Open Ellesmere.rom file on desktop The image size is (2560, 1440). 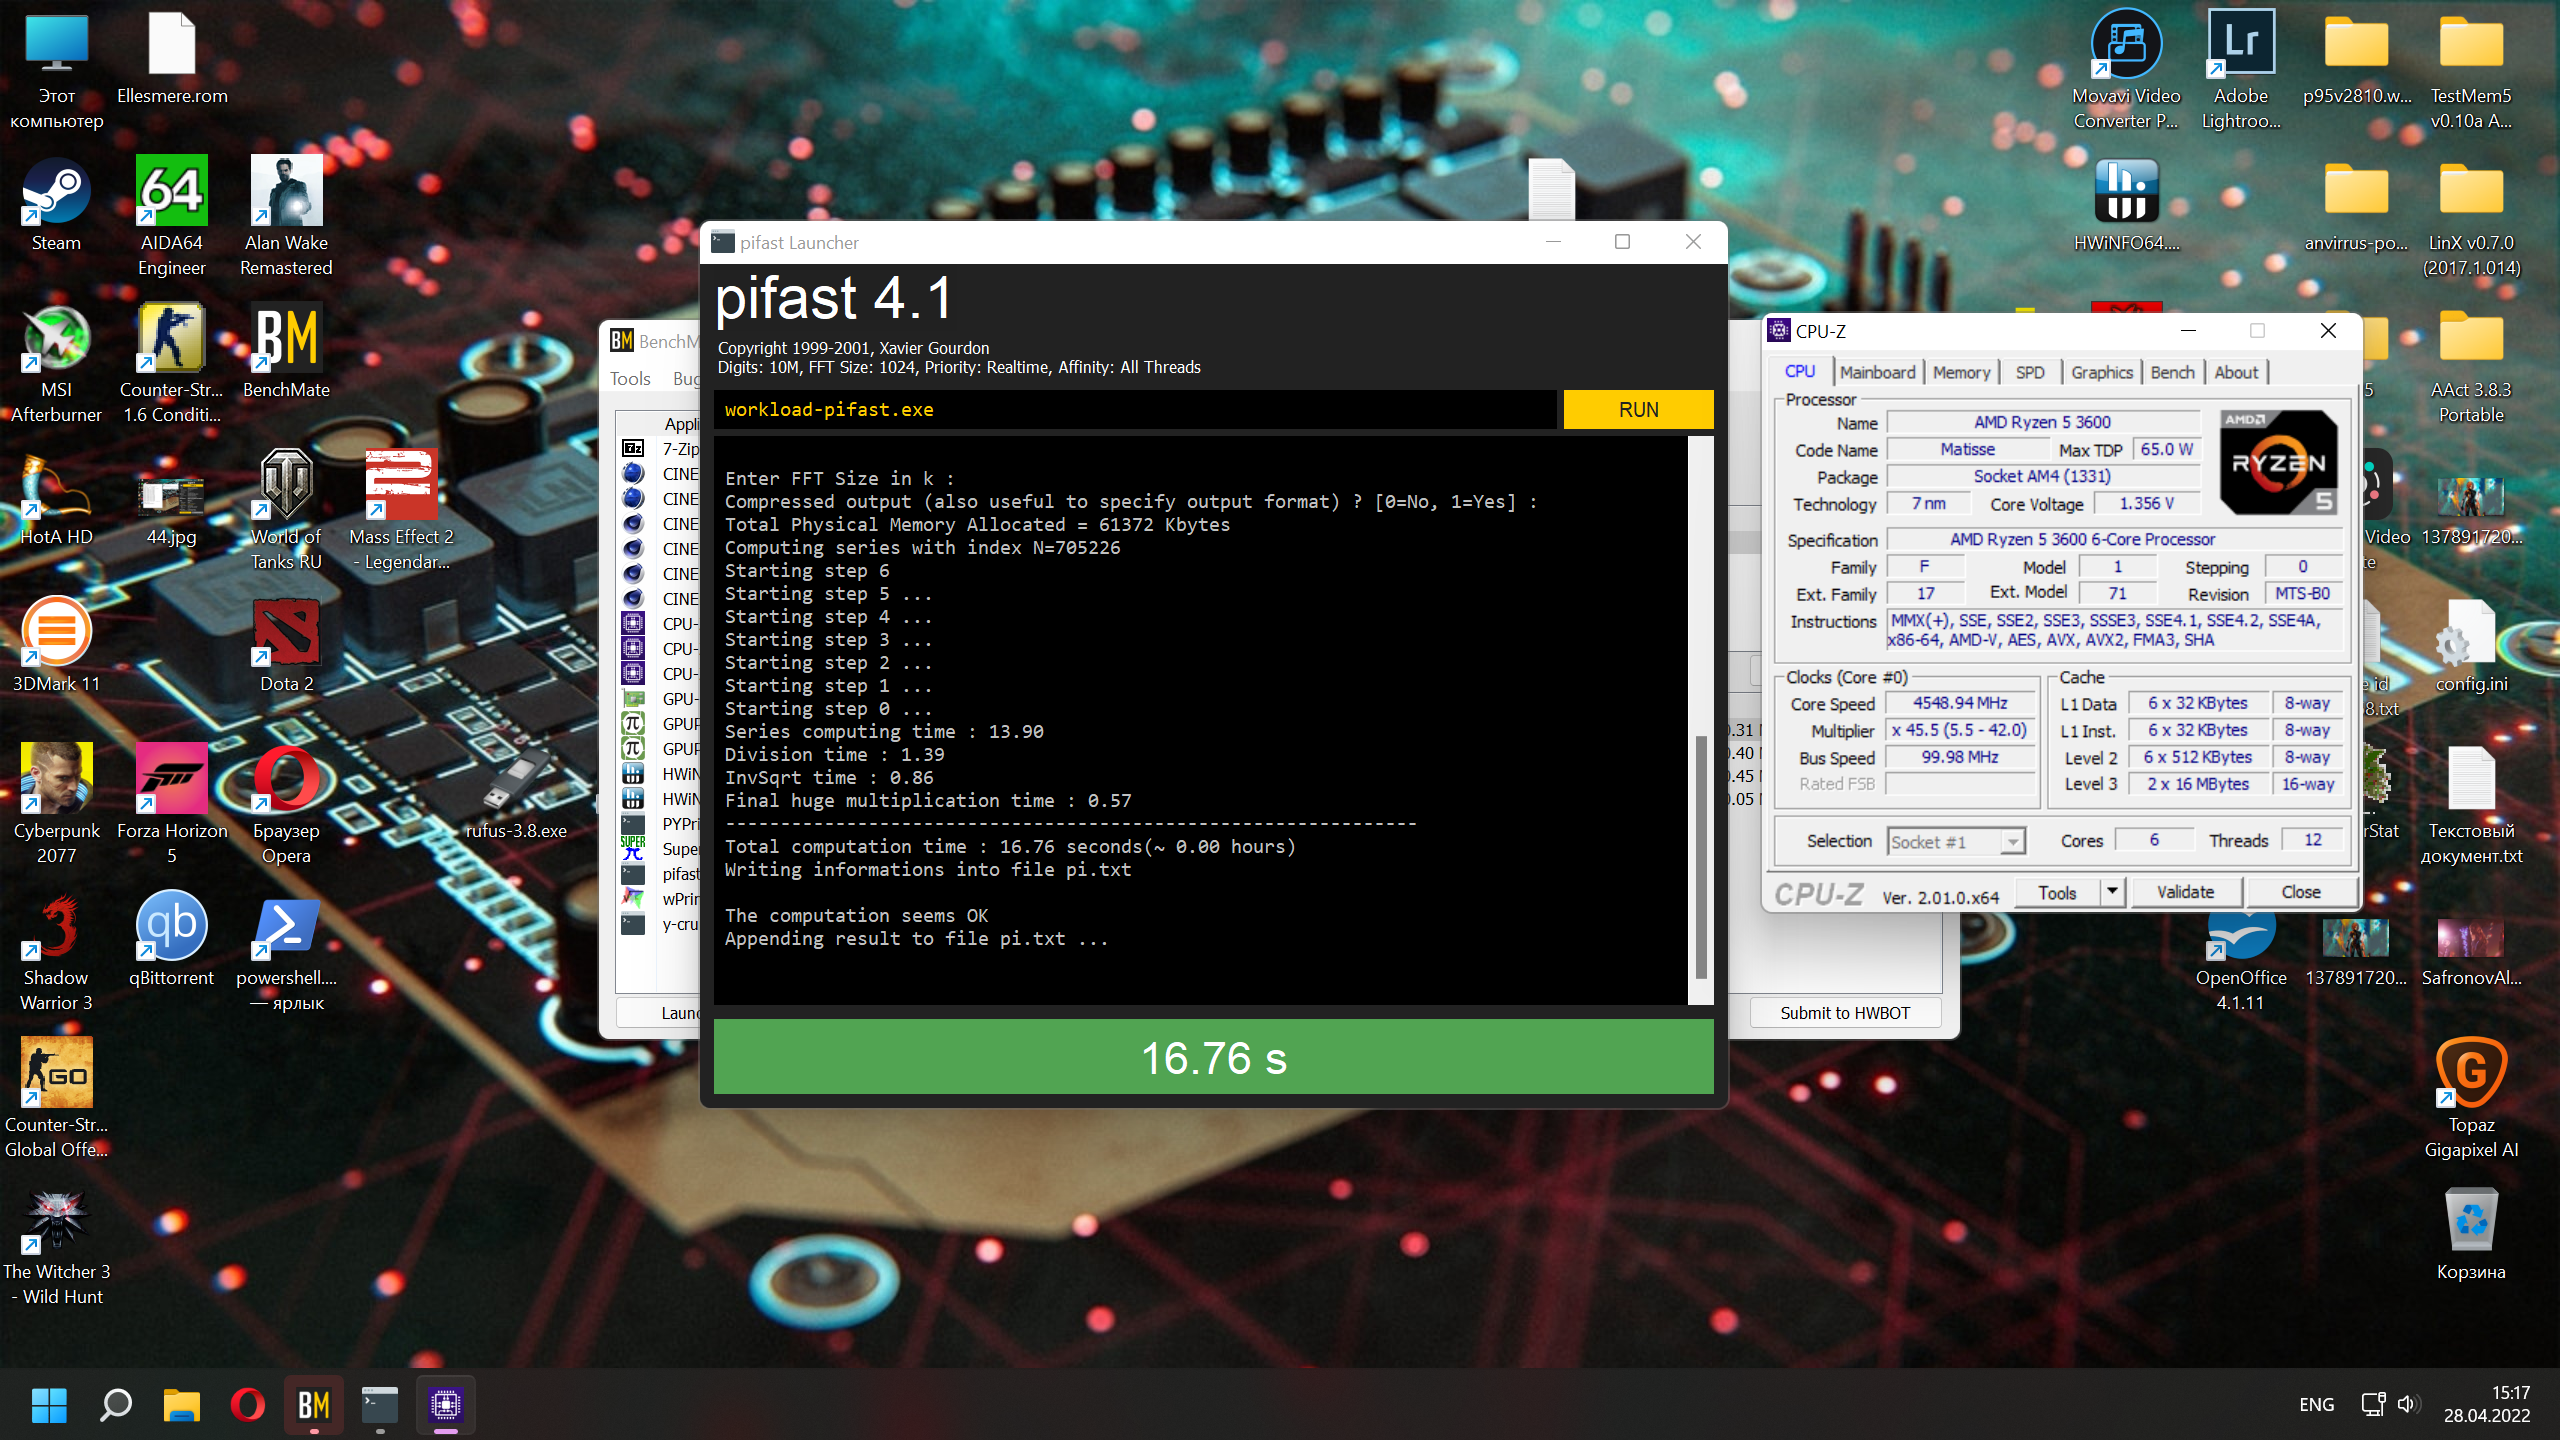pos(172,56)
